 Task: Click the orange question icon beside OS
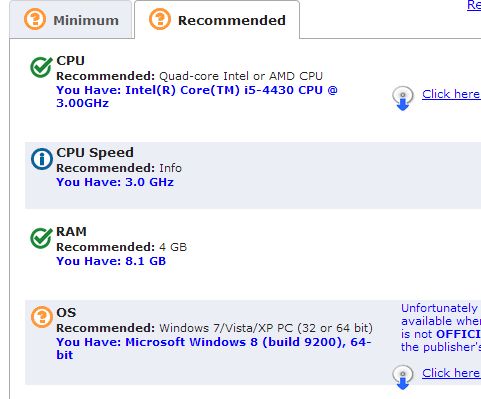coord(42,317)
